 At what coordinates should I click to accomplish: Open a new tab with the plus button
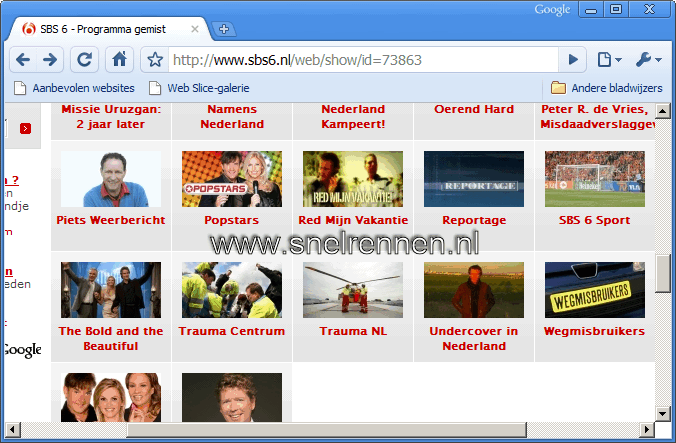[x=224, y=29]
